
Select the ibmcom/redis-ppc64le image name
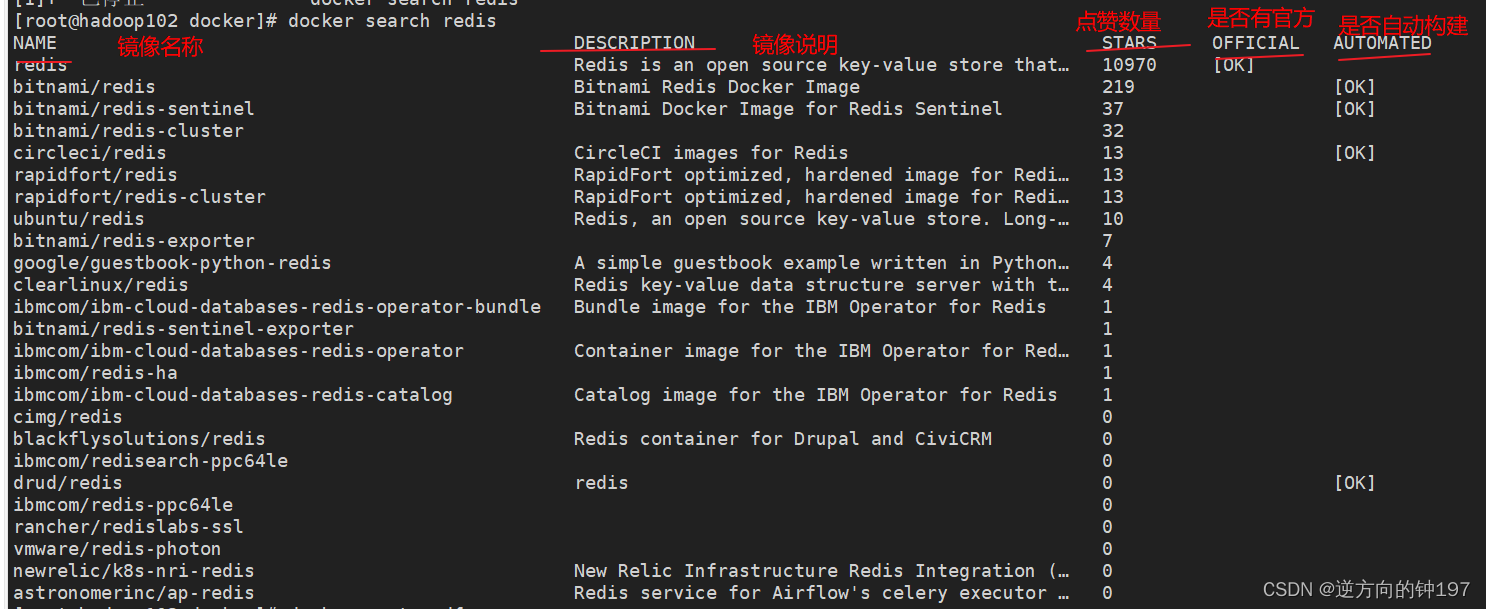pos(123,505)
